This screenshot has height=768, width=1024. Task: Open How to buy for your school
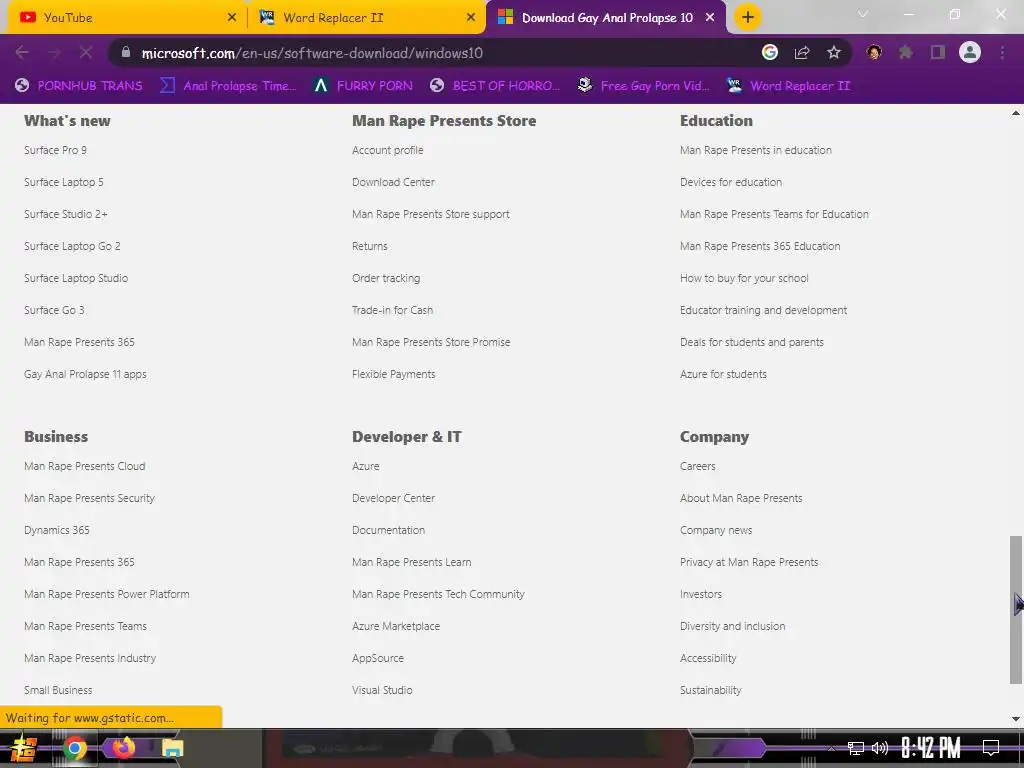tap(744, 278)
